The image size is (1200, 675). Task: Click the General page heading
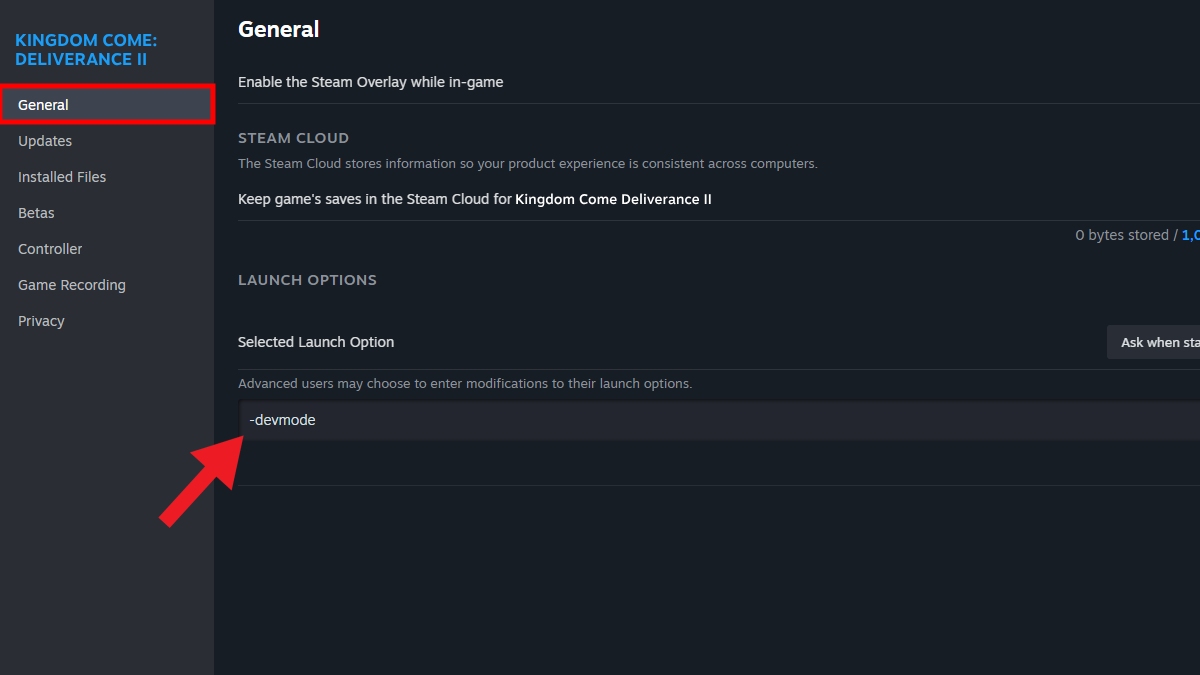[x=278, y=29]
